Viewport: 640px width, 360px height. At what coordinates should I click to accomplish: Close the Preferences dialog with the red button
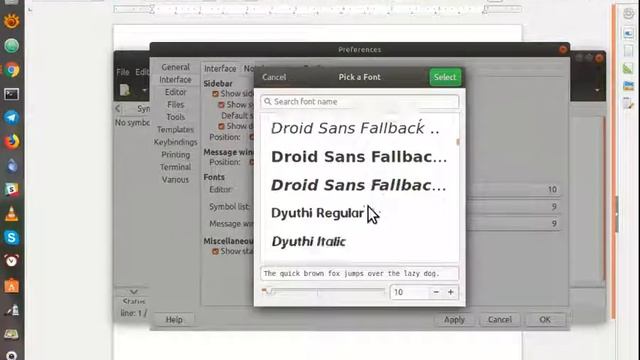tap(563, 49)
